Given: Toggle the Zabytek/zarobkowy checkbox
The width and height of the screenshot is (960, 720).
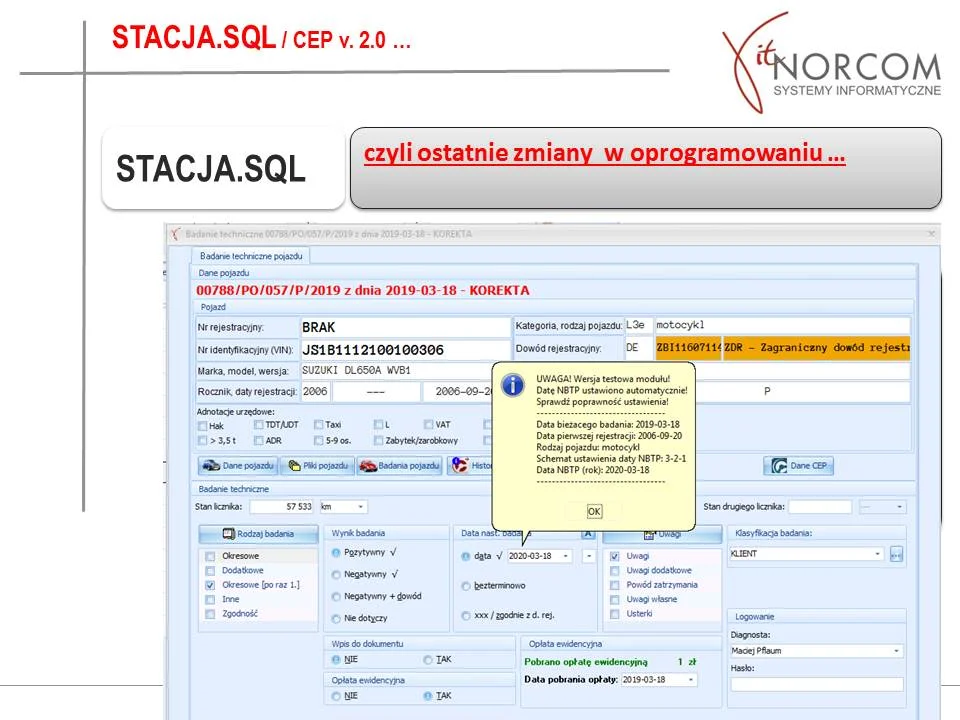Looking at the screenshot, I should (378, 441).
